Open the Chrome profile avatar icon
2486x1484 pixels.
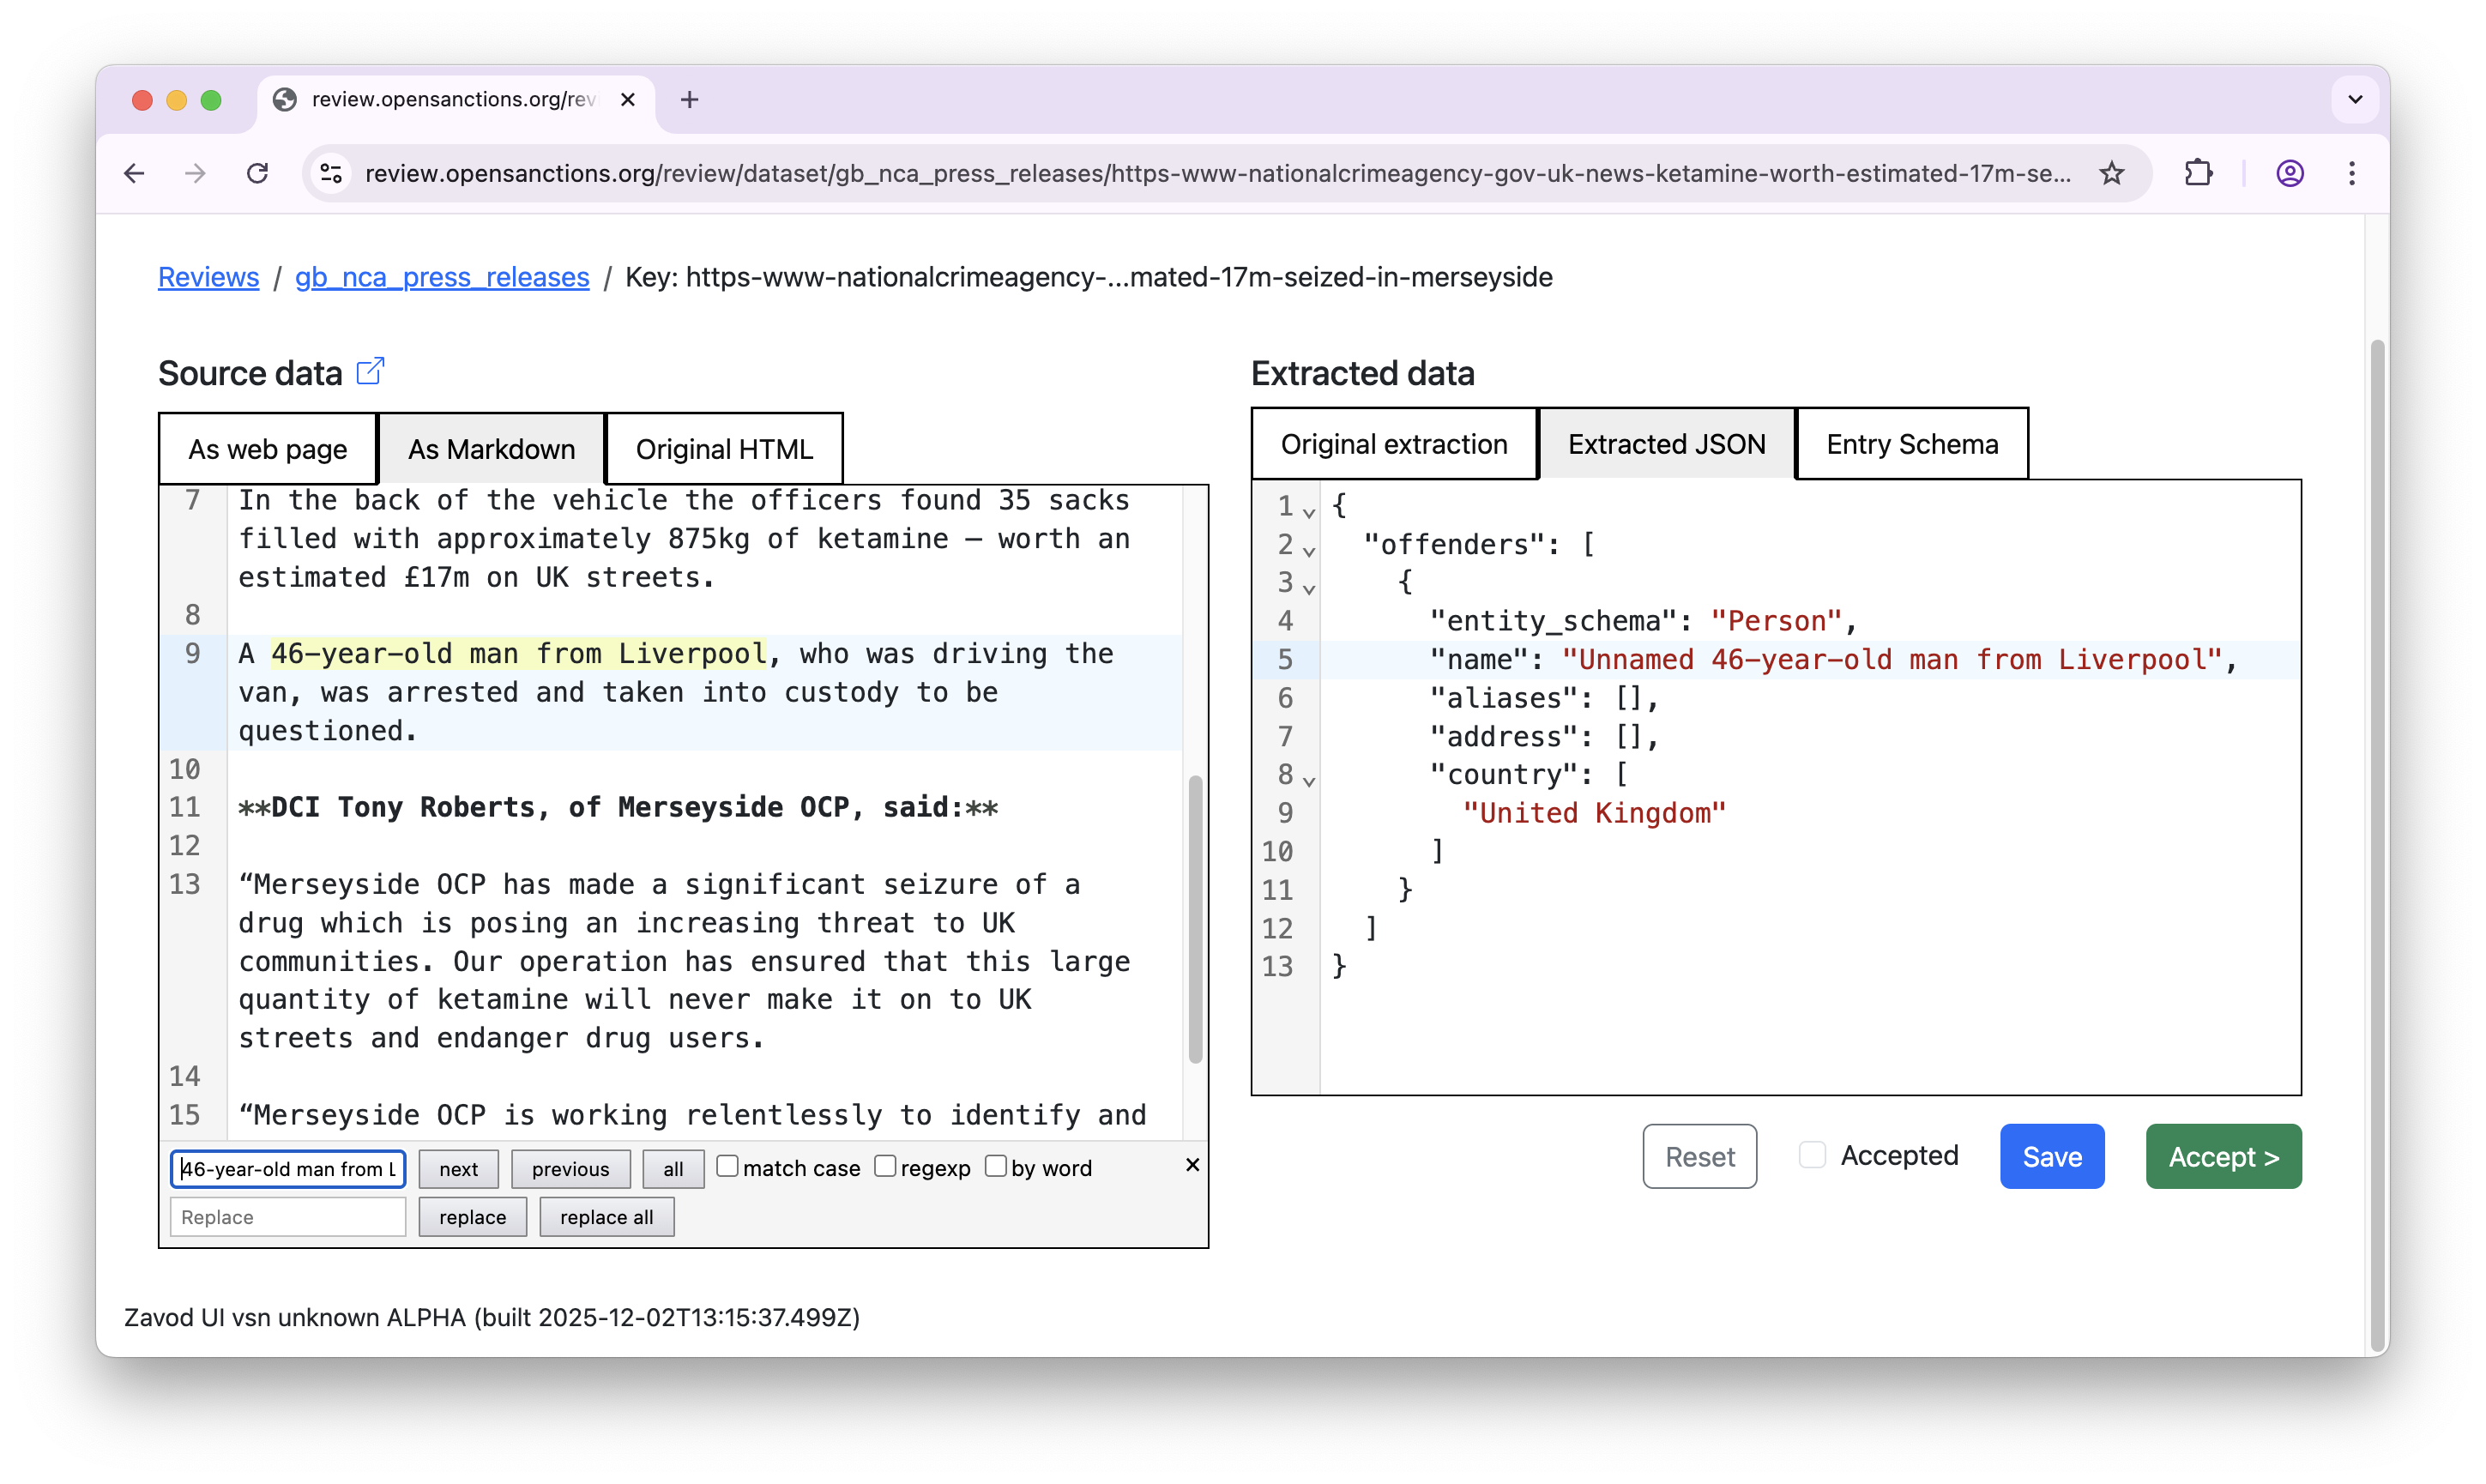point(2290,173)
